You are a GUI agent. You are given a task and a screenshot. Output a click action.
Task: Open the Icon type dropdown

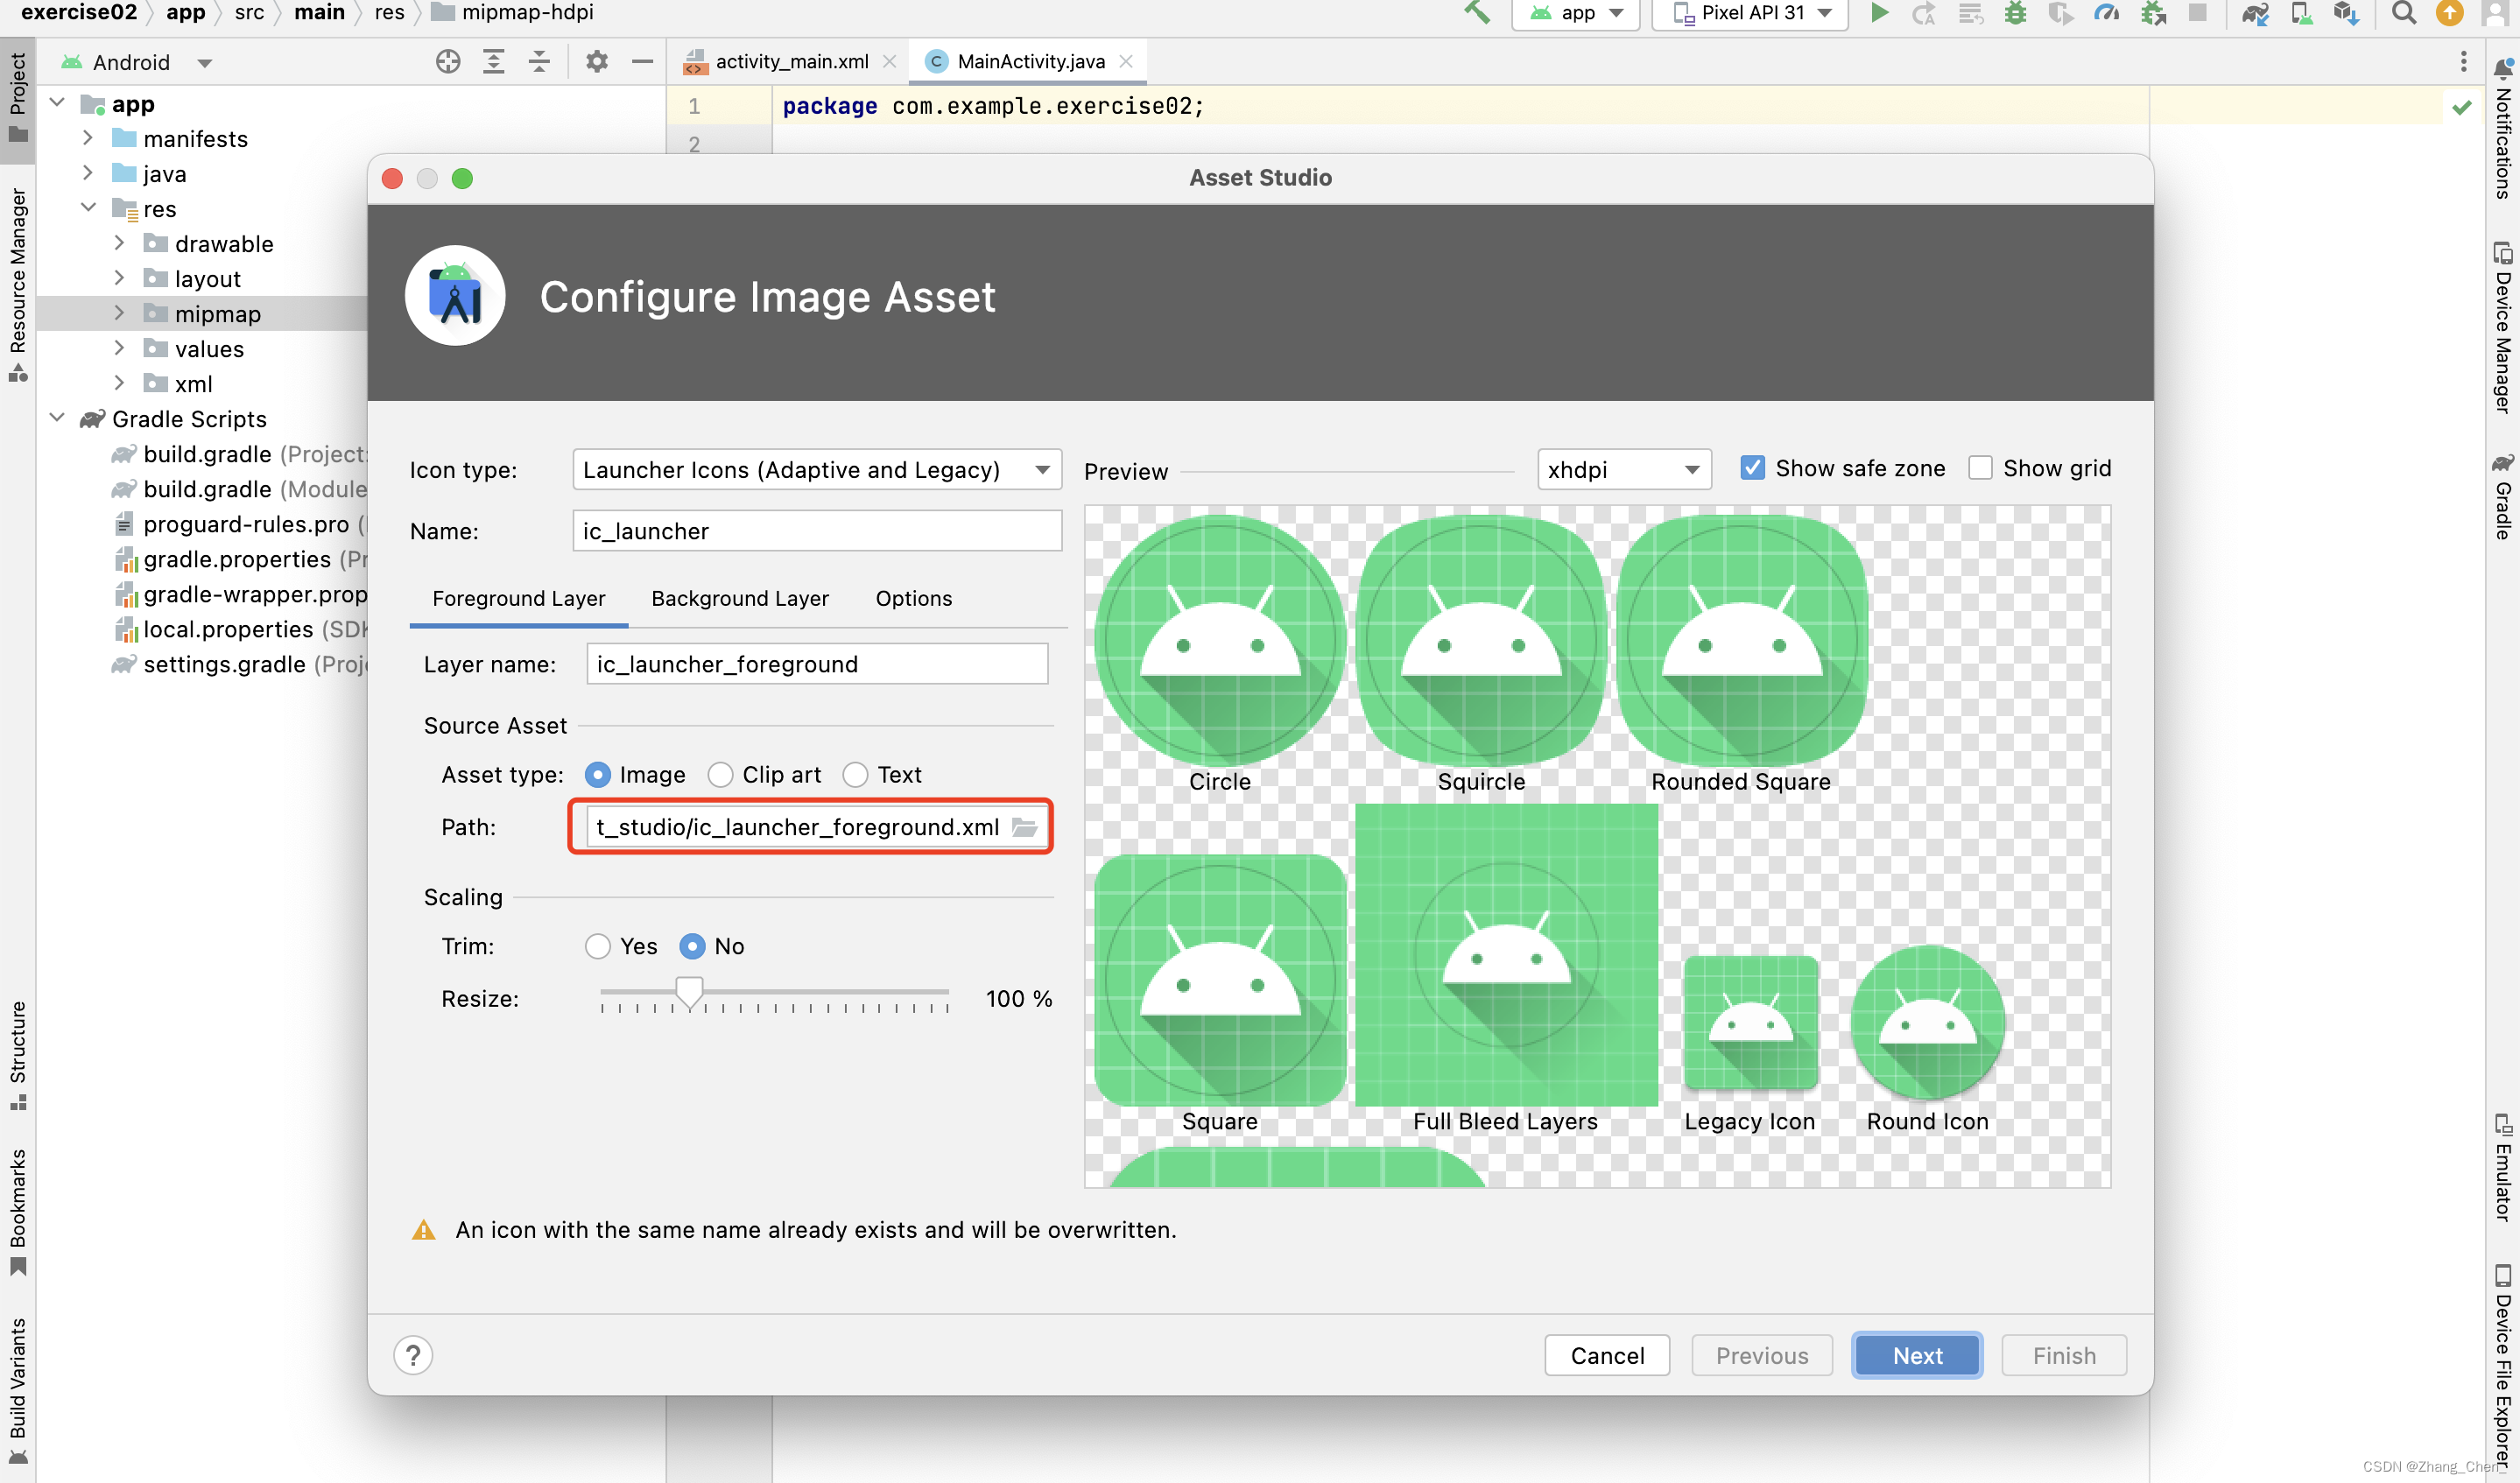pyautogui.click(x=817, y=470)
